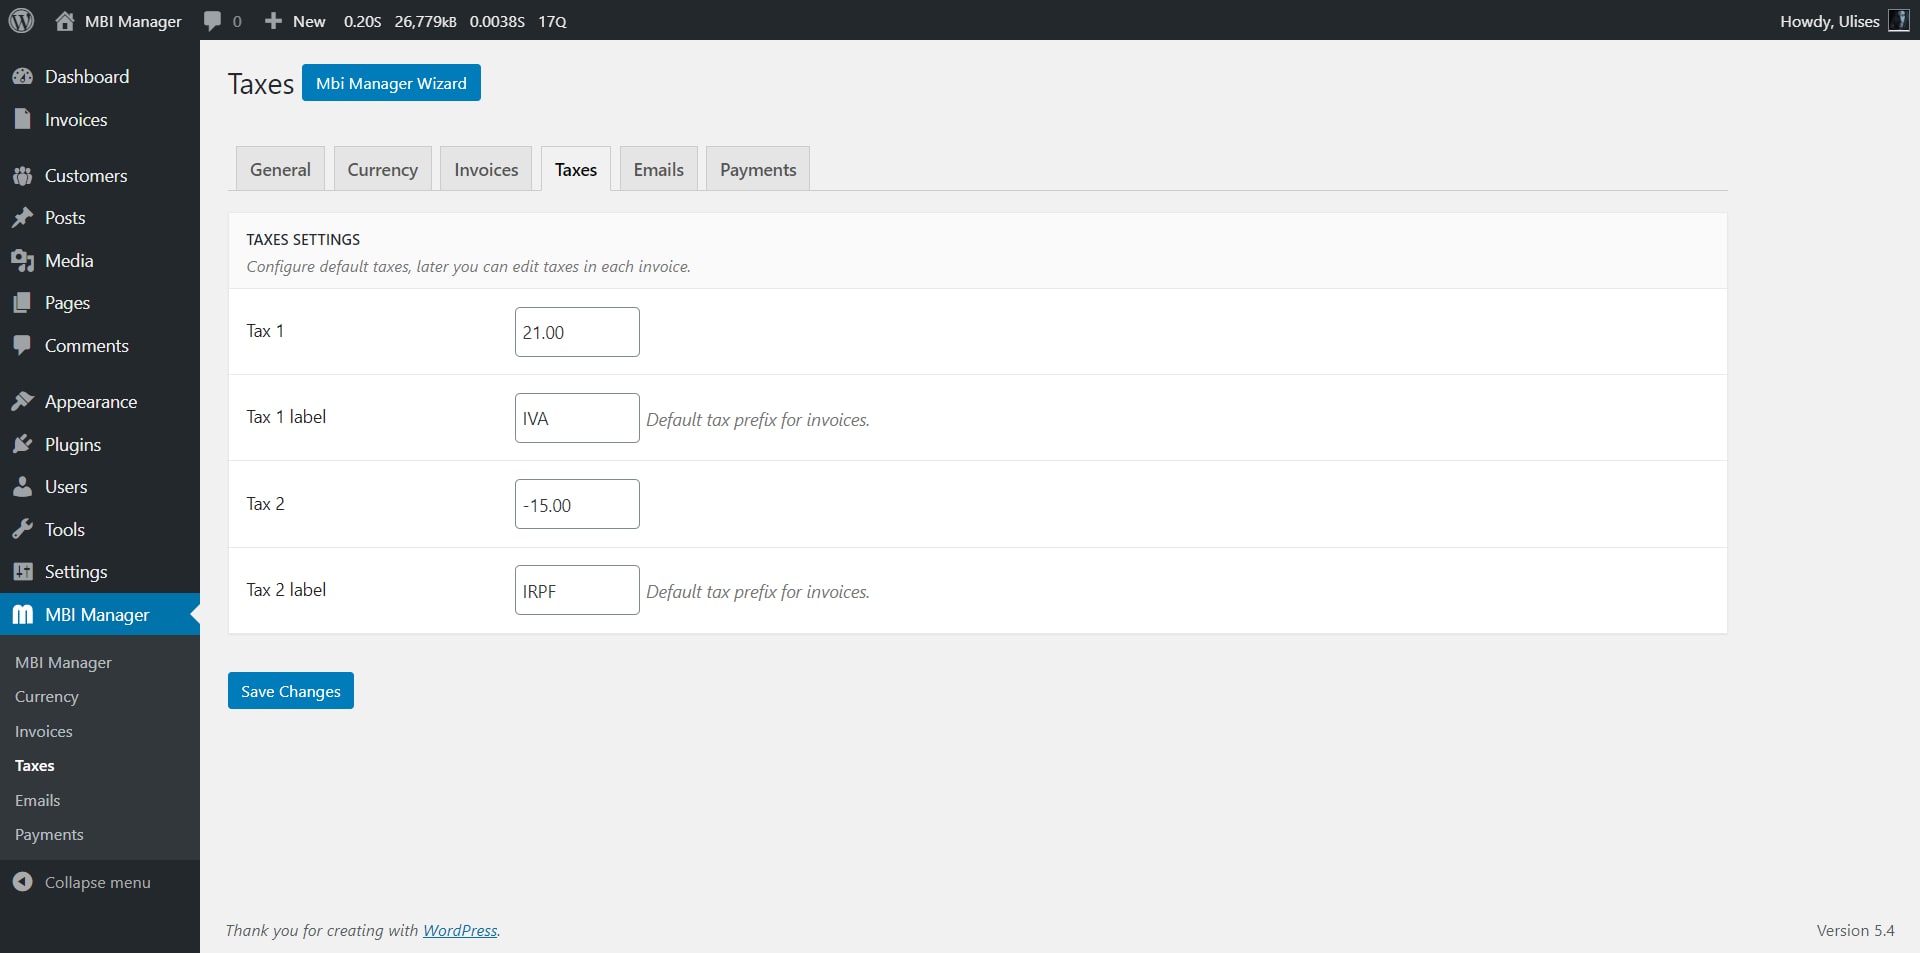The image size is (1920, 953).
Task: Click the Tax 2 label input containing IRPF
Action: [576, 591]
